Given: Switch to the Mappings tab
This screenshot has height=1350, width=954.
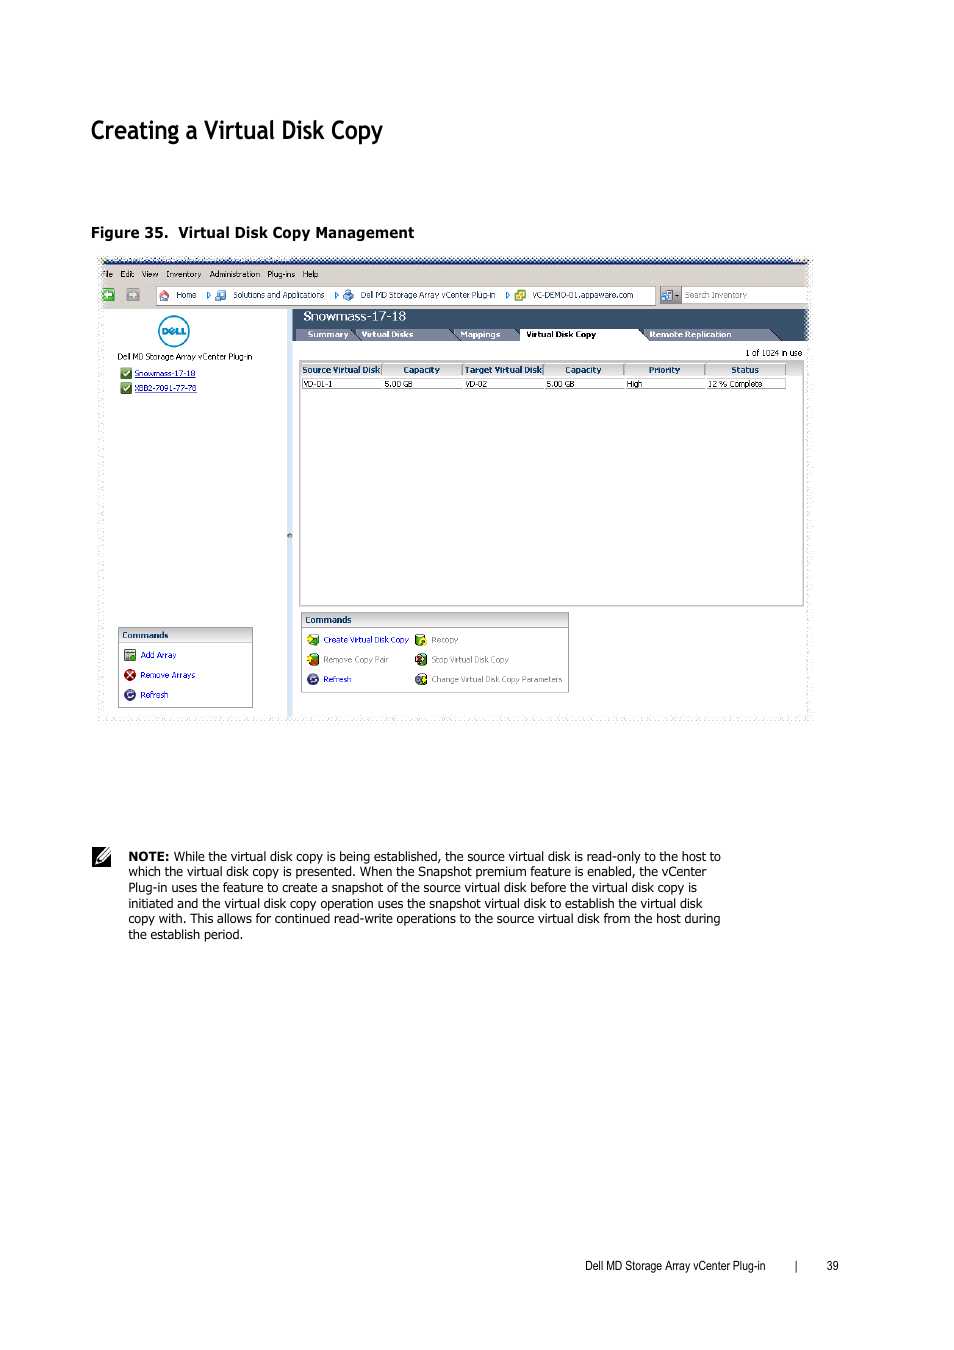Looking at the screenshot, I should [x=480, y=334].
